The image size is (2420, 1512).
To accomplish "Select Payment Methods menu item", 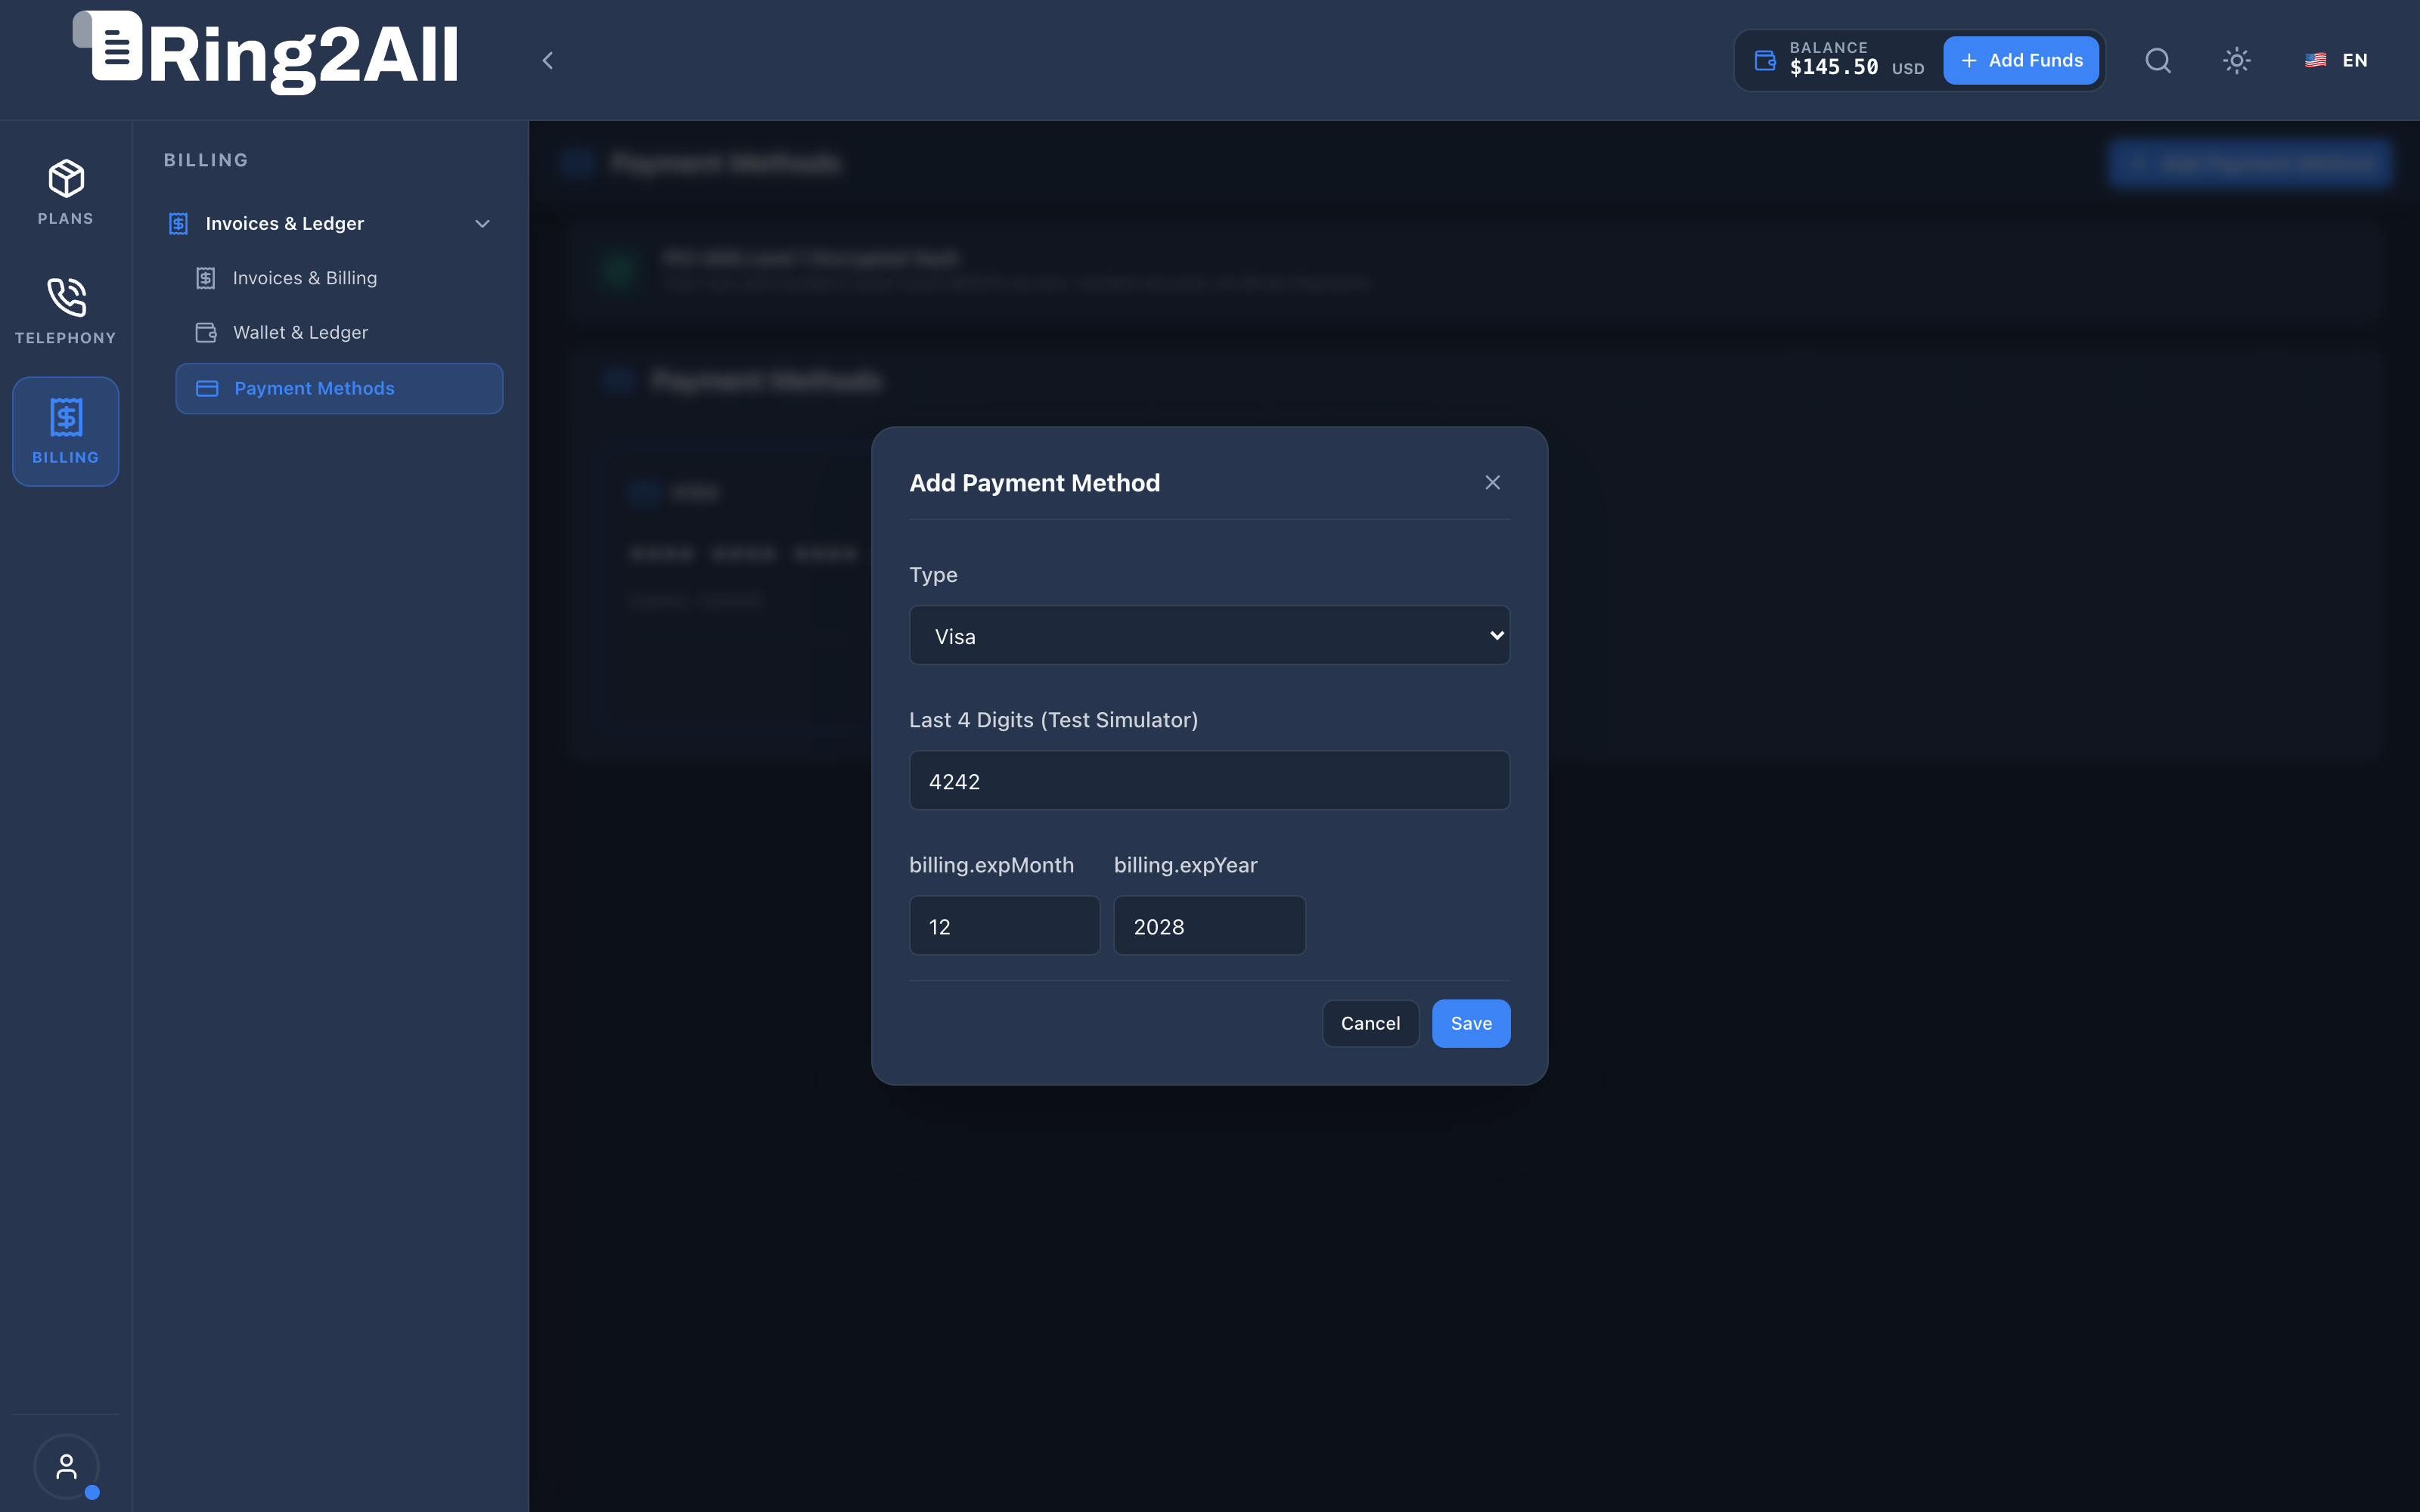I will click(339, 388).
